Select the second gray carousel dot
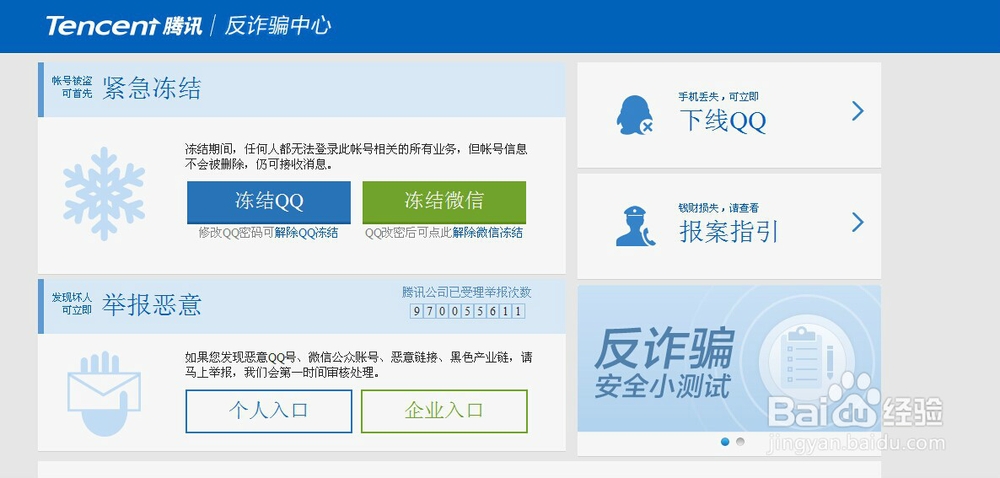This screenshot has width=1000, height=478. [x=740, y=442]
